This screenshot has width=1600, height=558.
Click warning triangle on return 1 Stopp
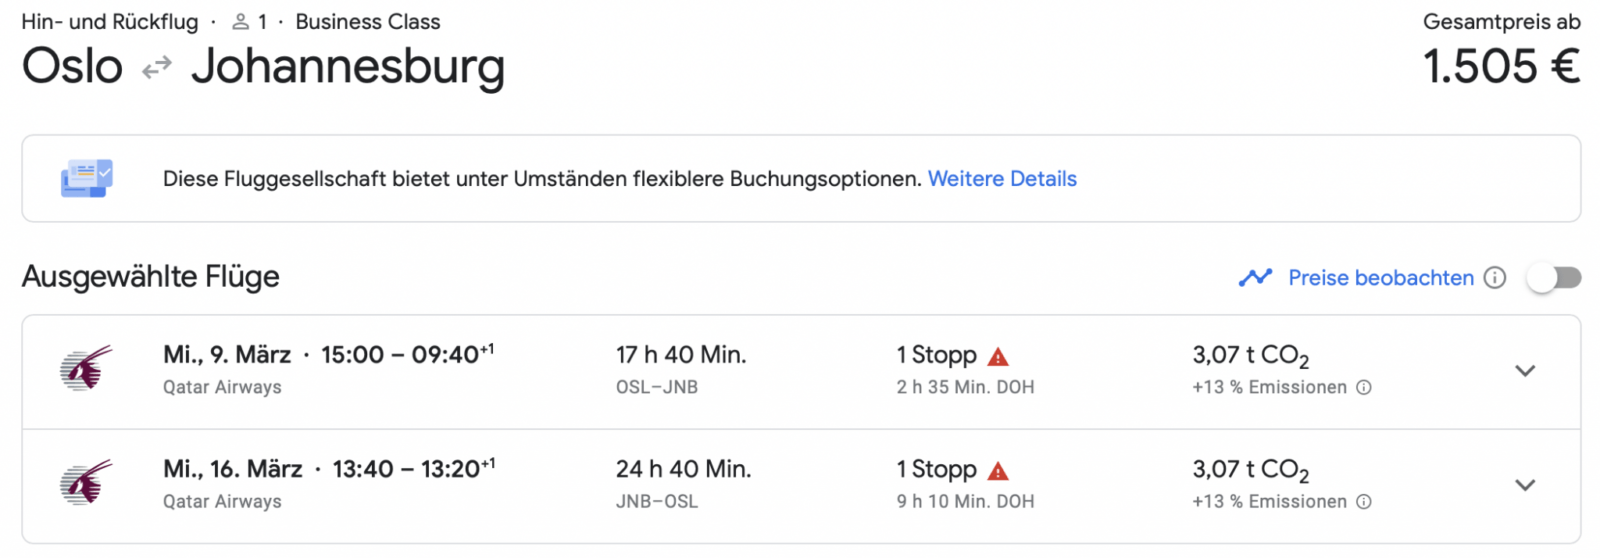click(998, 471)
